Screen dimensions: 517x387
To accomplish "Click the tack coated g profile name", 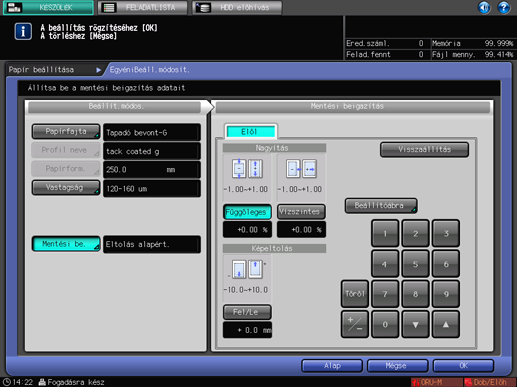I will point(152,151).
